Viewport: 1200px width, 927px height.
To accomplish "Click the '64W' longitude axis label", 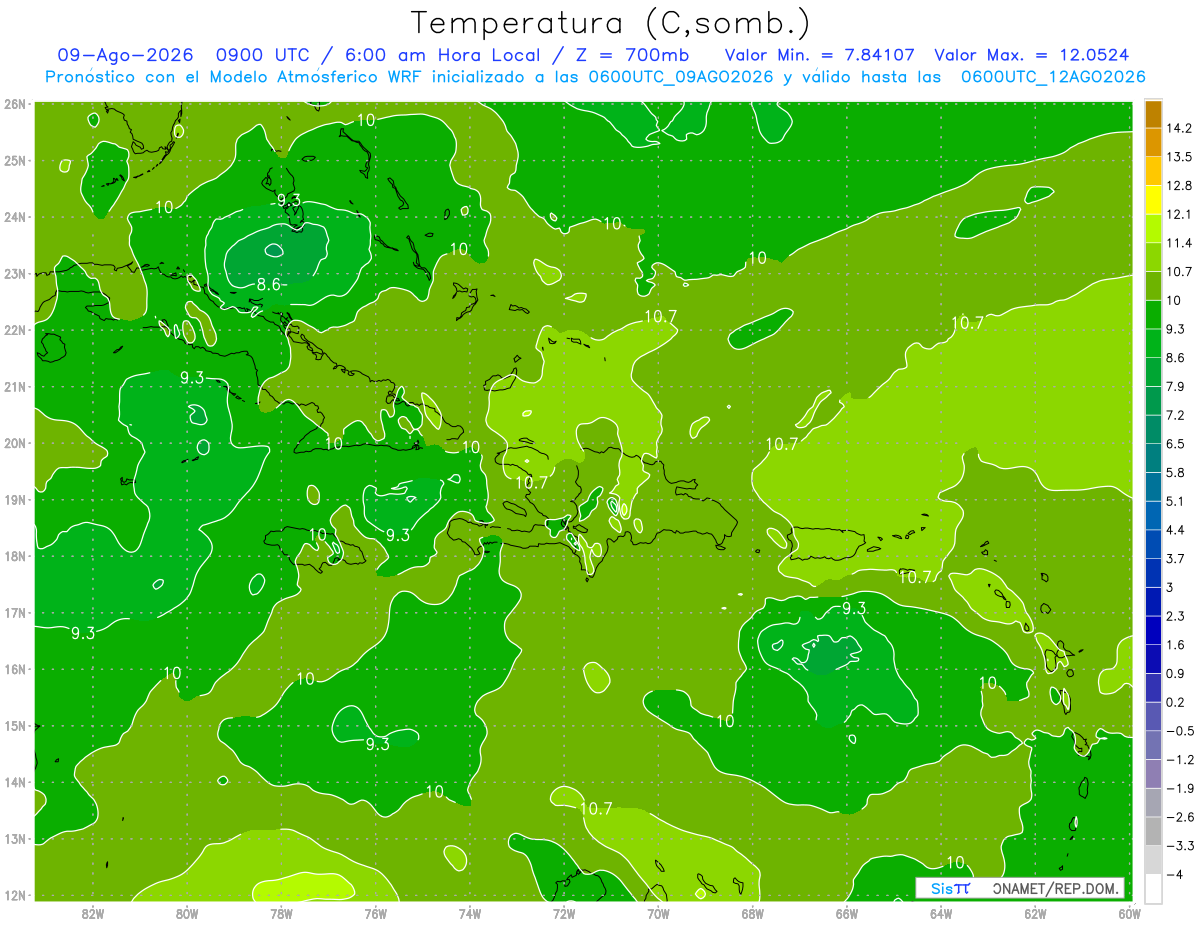I will 941,913.
